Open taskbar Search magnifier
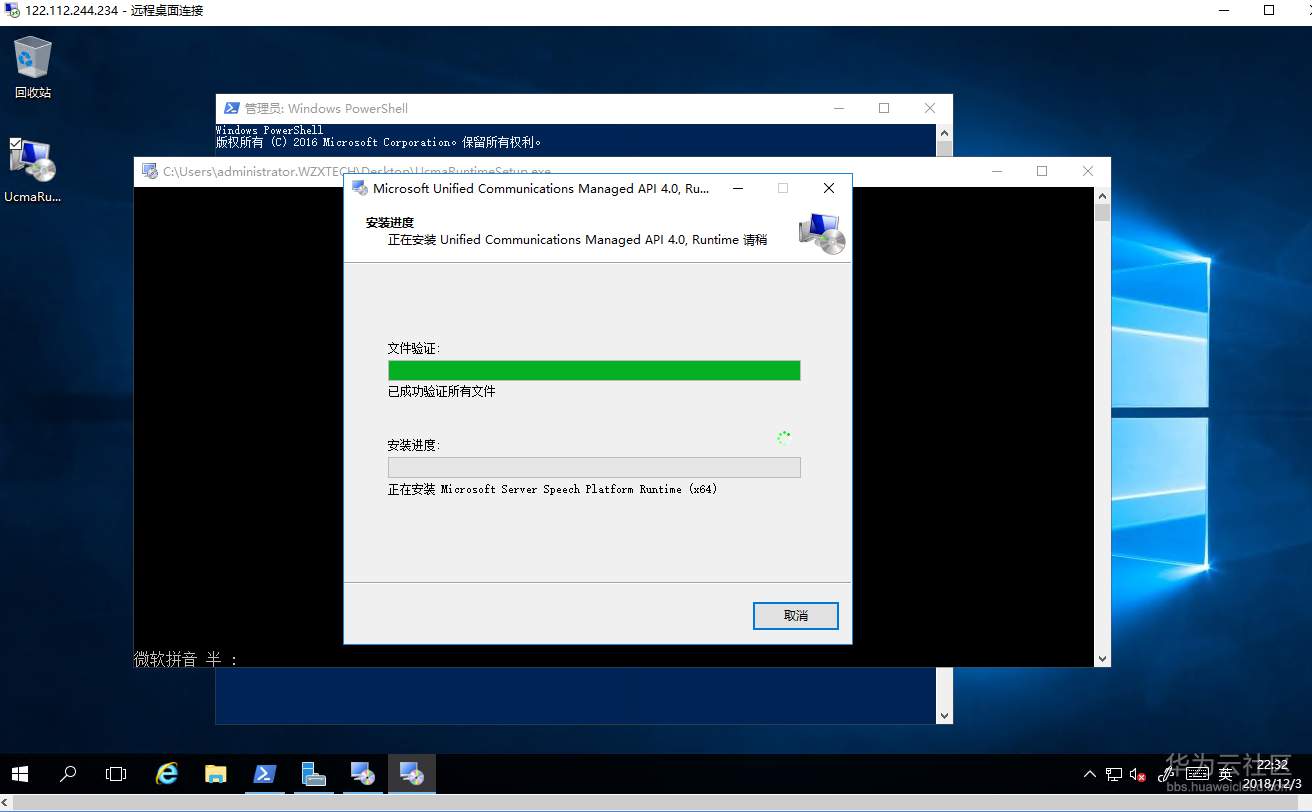Image resolution: width=1312 pixels, height=812 pixels. (68, 774)
